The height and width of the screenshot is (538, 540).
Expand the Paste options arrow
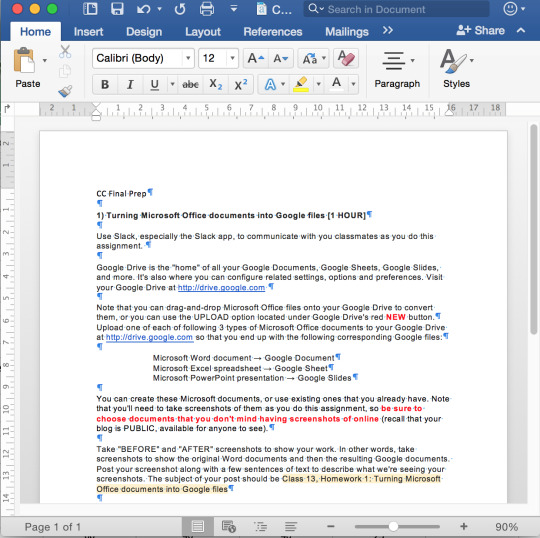pyautogui.click(x=45, y=61)
